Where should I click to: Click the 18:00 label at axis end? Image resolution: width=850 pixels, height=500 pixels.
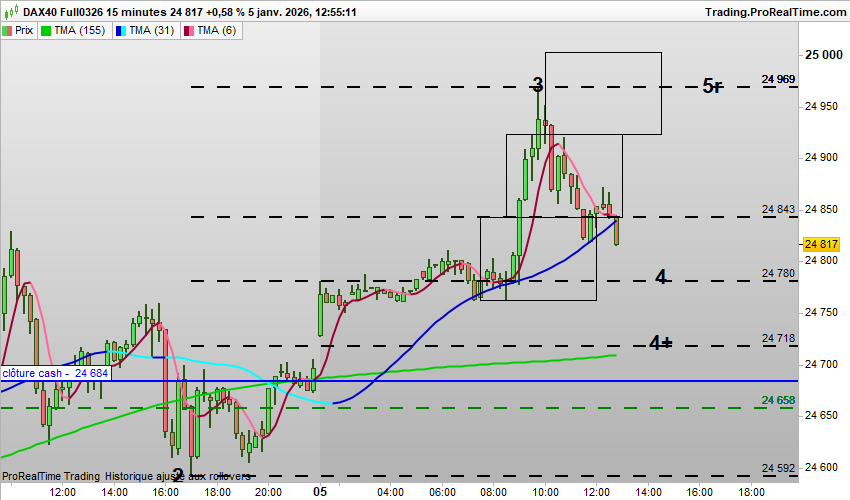click(x=751, y=492)
